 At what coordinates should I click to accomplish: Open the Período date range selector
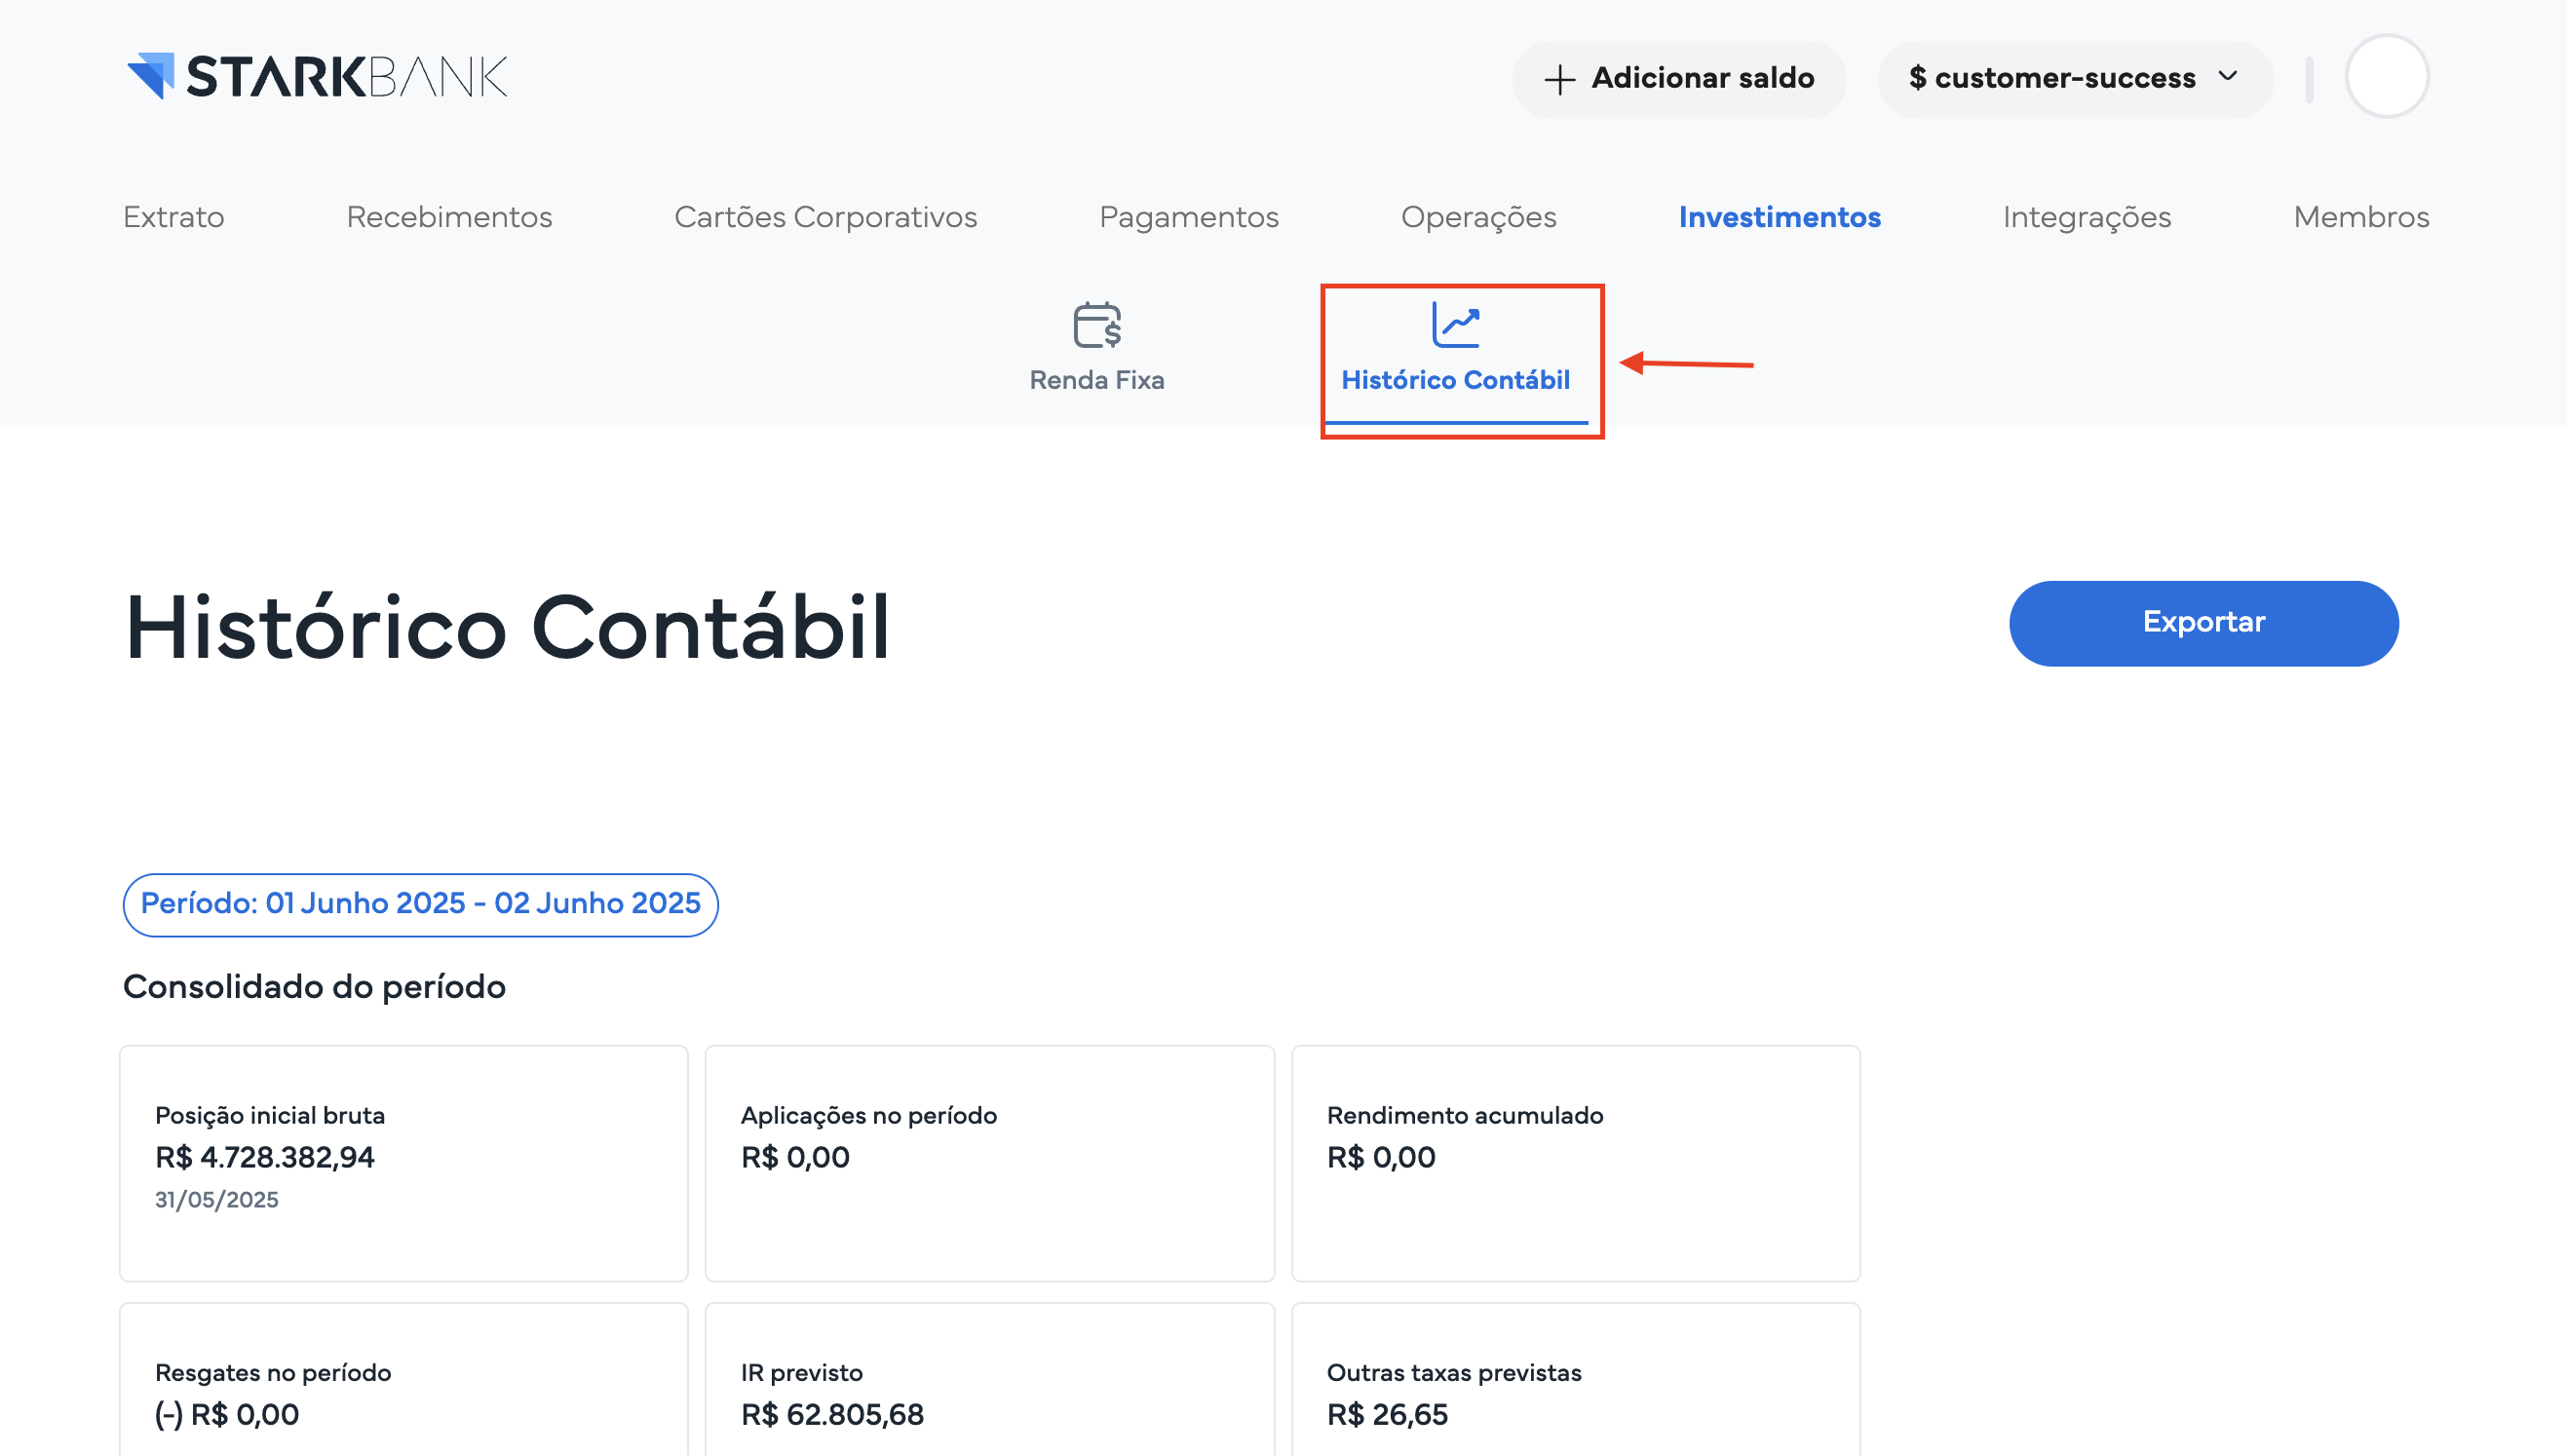pos(420,904)
